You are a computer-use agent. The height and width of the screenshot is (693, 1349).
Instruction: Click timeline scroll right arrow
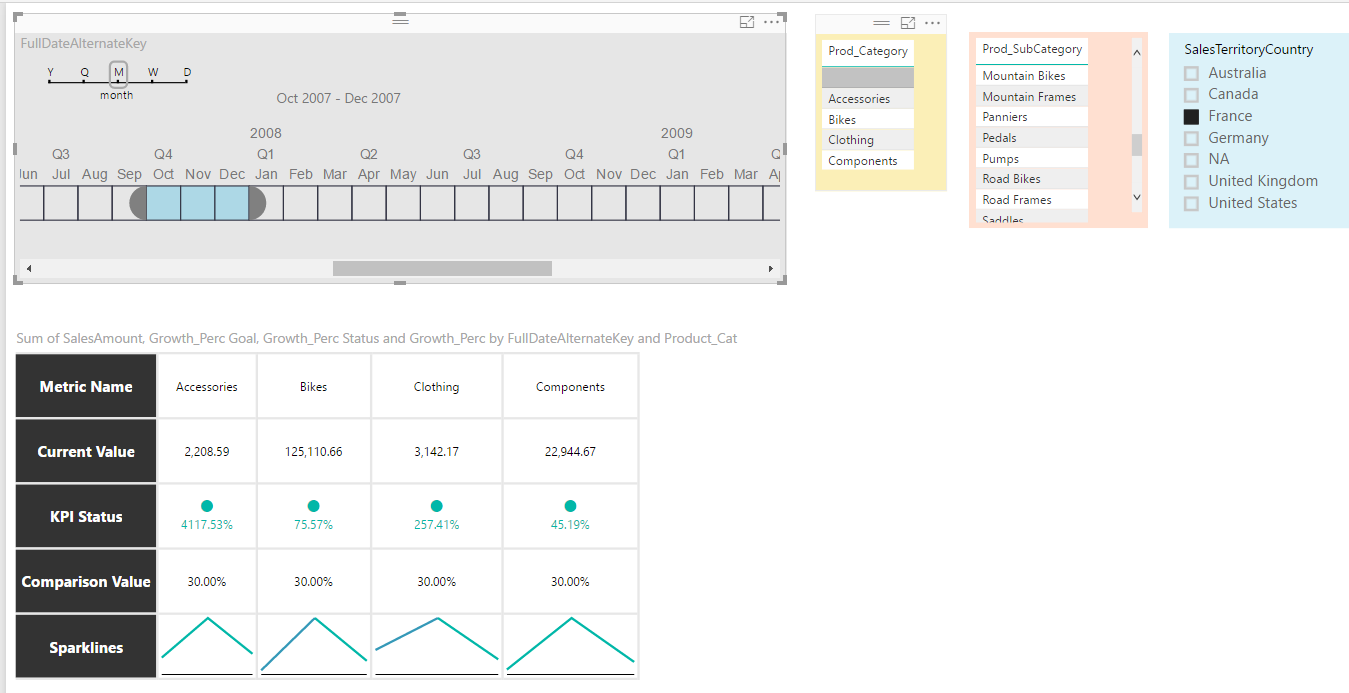[x=770, y=269]
